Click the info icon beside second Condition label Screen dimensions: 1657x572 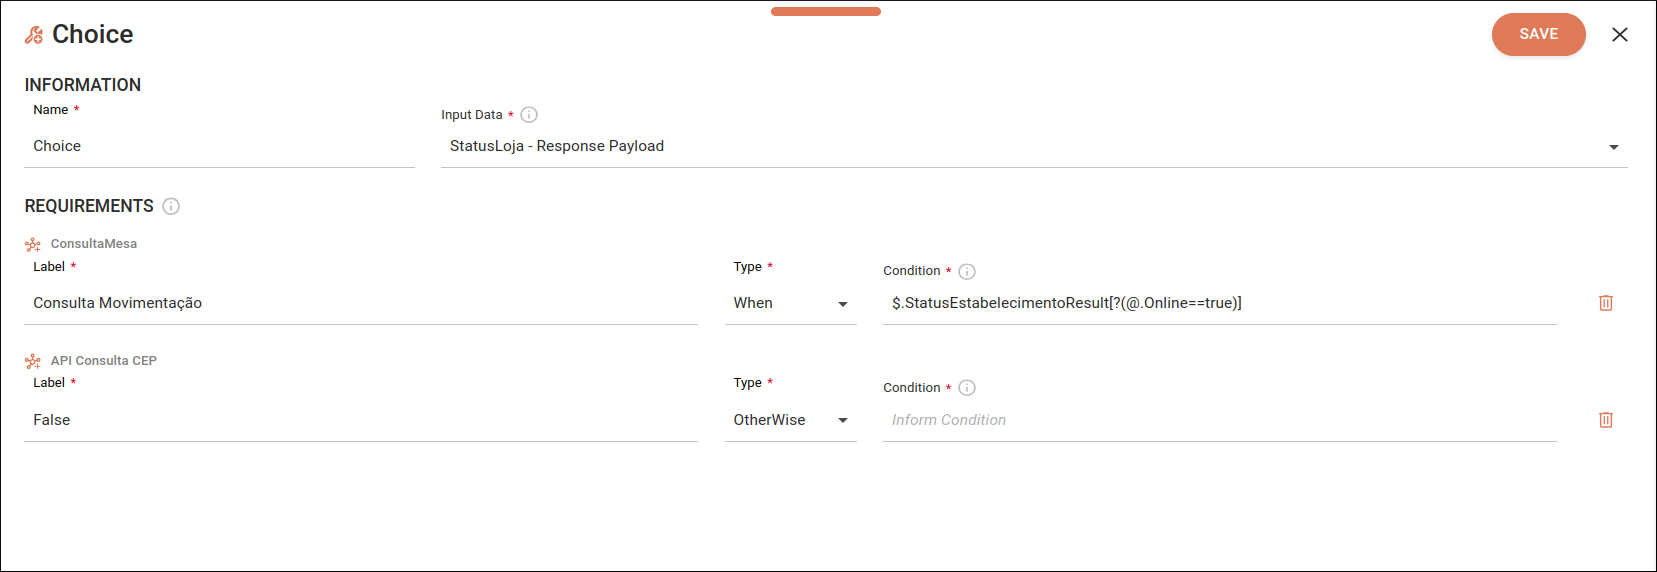click(x=967, y=388)
